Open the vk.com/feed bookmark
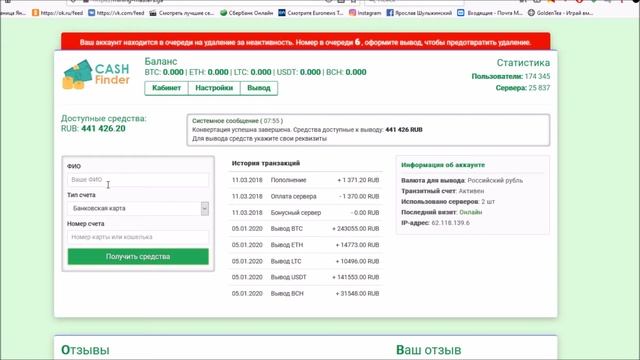Image resolution: width=640 pixels, height=360 pixels. (116, 13)
